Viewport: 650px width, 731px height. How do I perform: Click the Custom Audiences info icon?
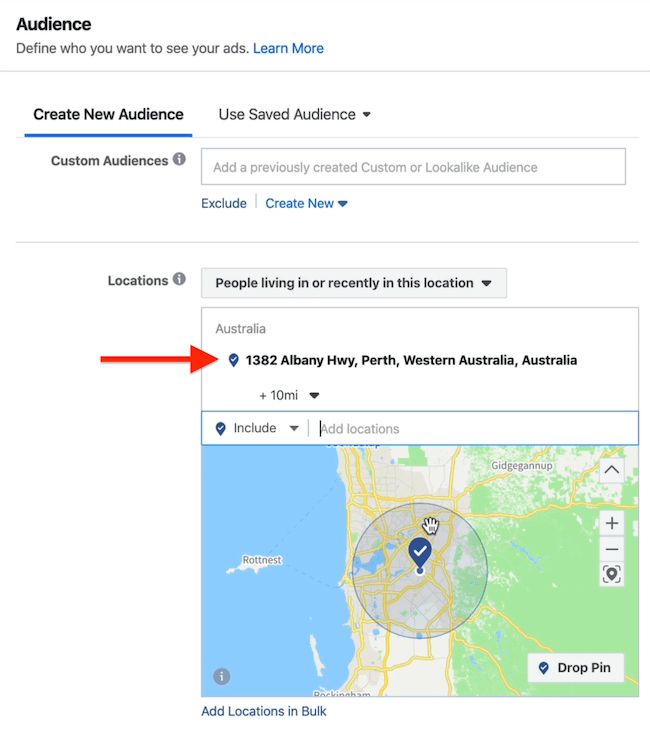(179, 159)
